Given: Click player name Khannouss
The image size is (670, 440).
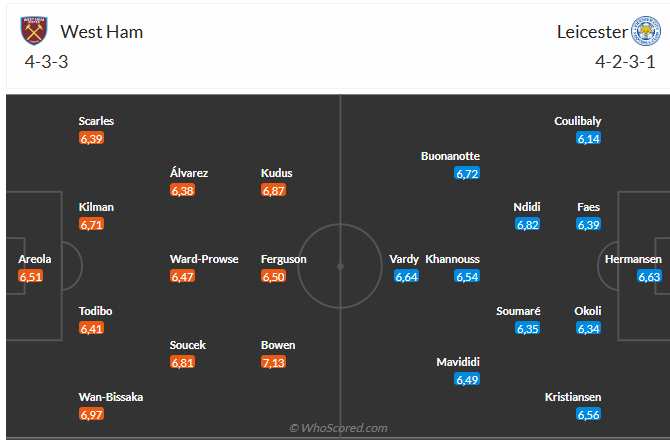Looking at the screenshot, I should click(453, 259).
